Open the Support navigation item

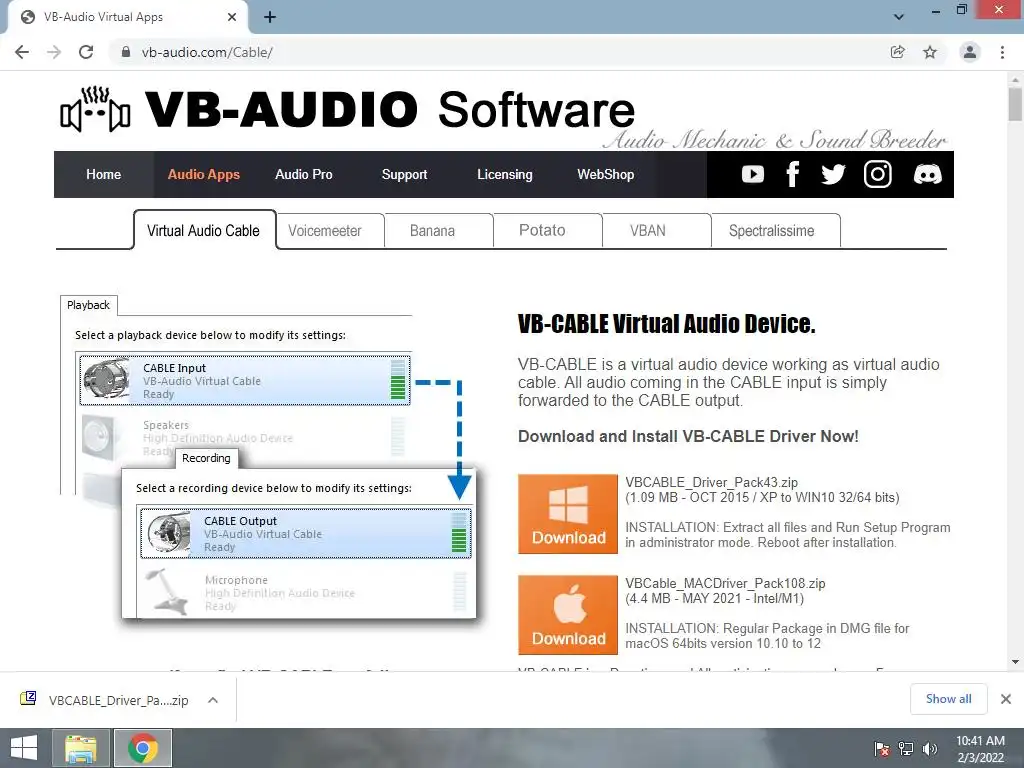pos(404,174)
